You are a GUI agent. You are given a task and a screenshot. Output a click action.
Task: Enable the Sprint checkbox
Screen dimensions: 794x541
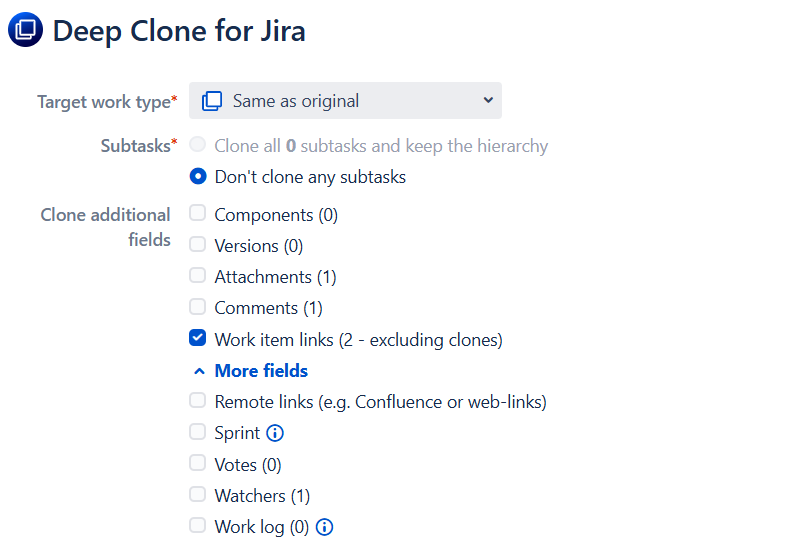(198, 432)
